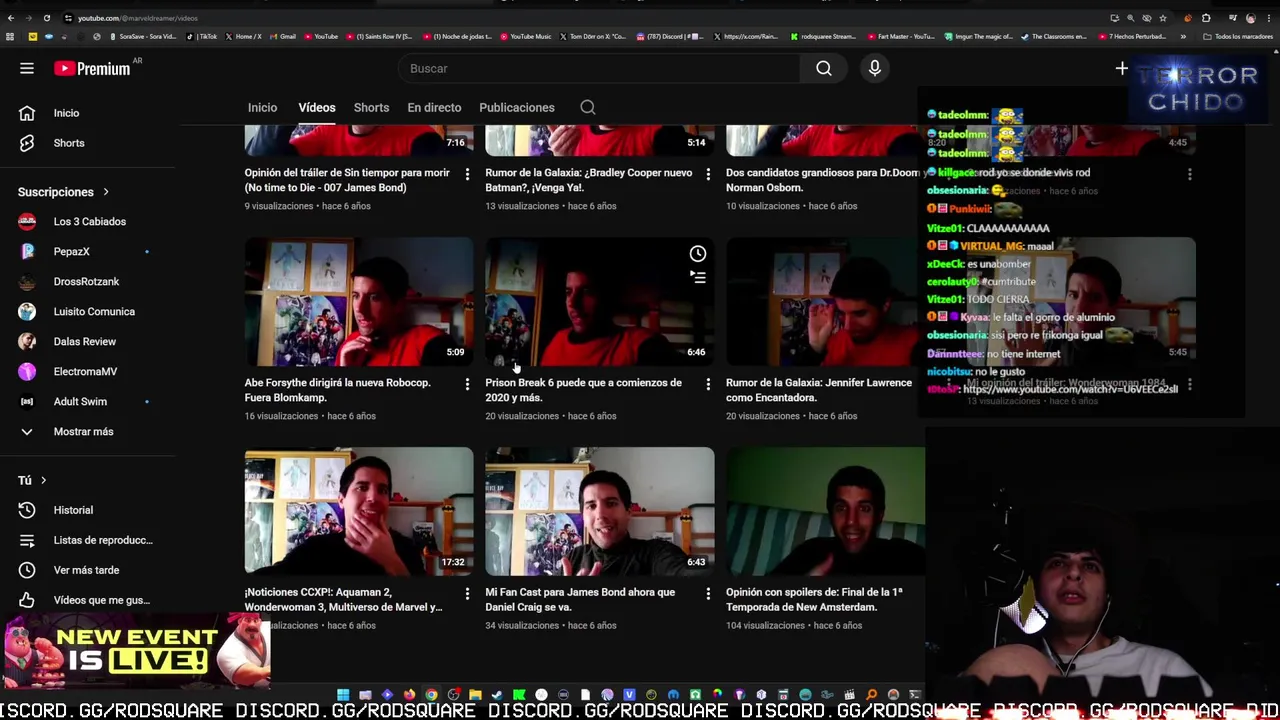
Task: Click the browser address bar URL
Action: pos(138,18)
